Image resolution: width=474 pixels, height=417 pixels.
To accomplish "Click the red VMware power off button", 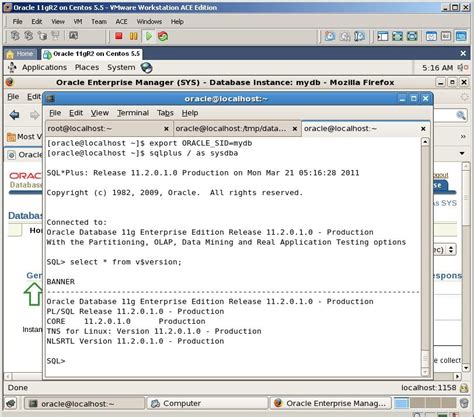I will click(119, 36).
